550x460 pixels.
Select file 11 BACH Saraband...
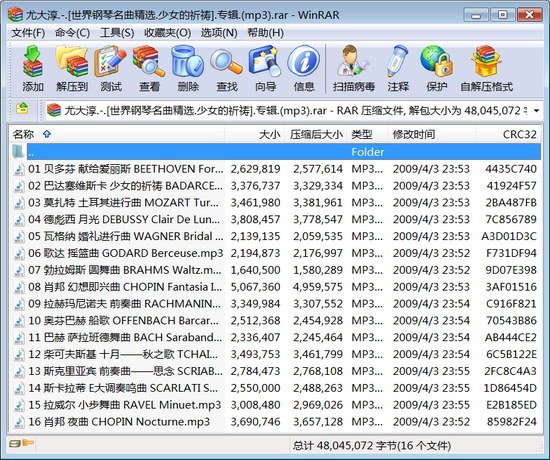276,337
